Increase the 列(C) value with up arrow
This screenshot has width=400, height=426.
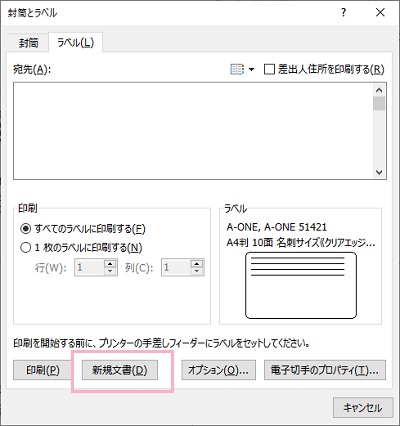coord(197,263)
